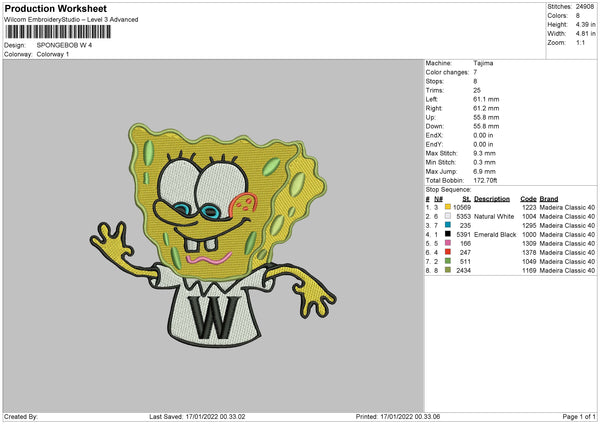The width and height of the screenshot is (600, 424).
Task: Choose the red swatch for code 1378
Action: click(448, 252)
